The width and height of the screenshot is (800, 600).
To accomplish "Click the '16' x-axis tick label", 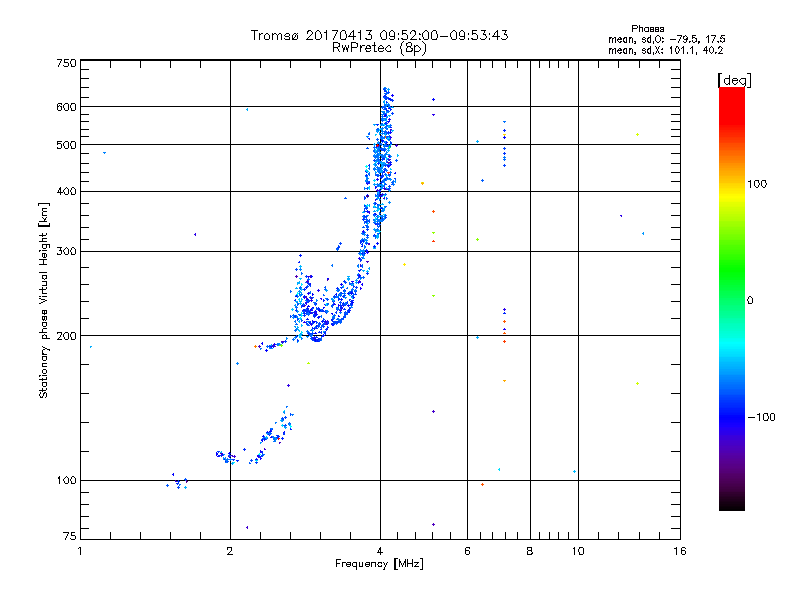I will [680, 551].
